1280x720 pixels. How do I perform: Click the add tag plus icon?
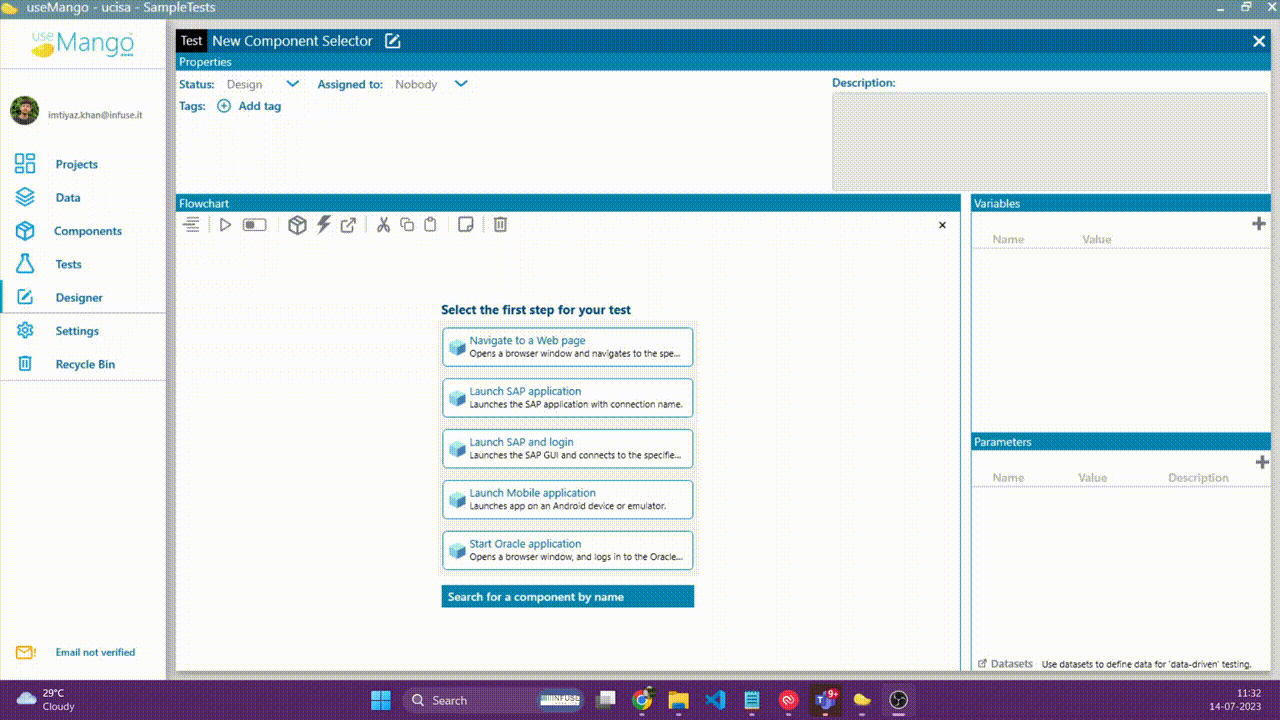coord(224,106)
